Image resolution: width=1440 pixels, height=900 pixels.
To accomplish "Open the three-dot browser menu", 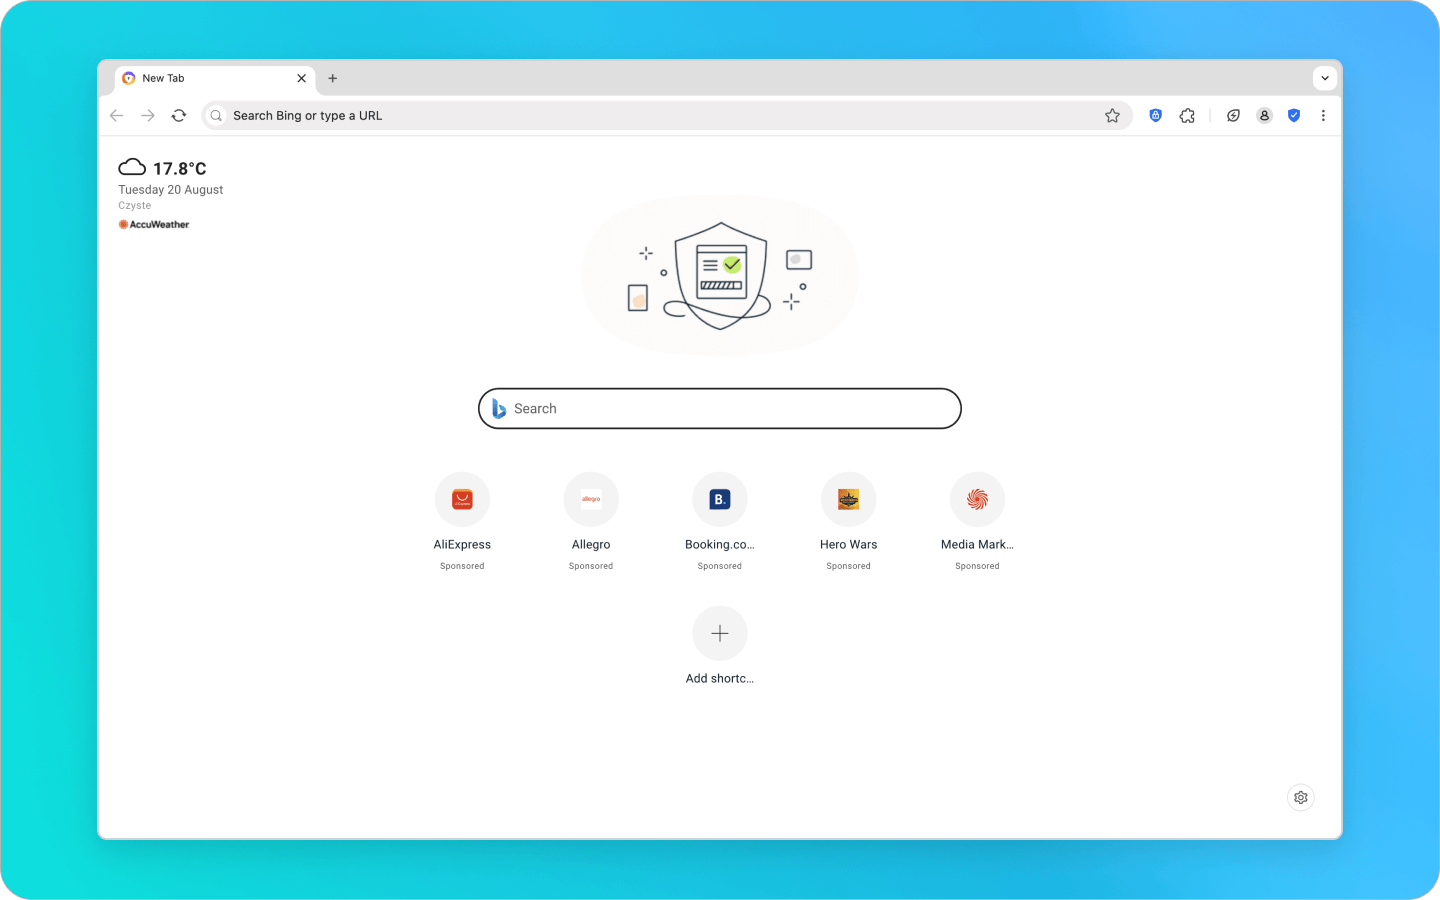I will pyautogui.click(x=1323, y=116).
